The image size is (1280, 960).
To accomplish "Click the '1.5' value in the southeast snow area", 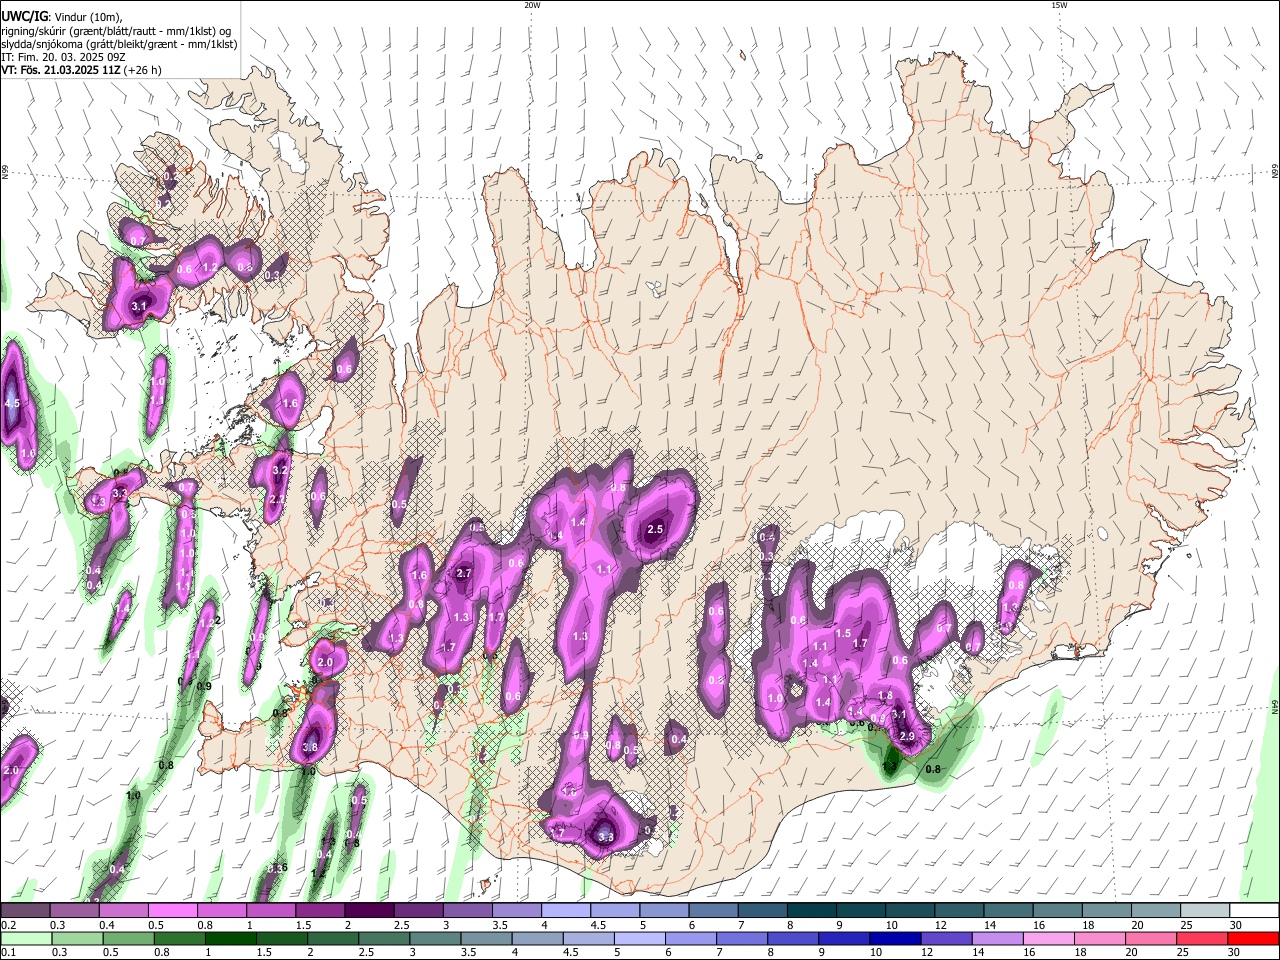I will click(843, 634).
